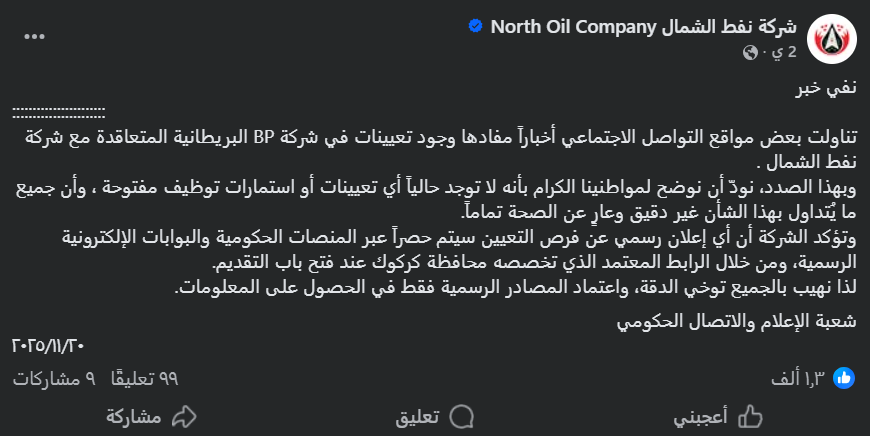Click the North Oil Company profile picture
The height and width of the screenshot is (436, 870).
point(831,38)
